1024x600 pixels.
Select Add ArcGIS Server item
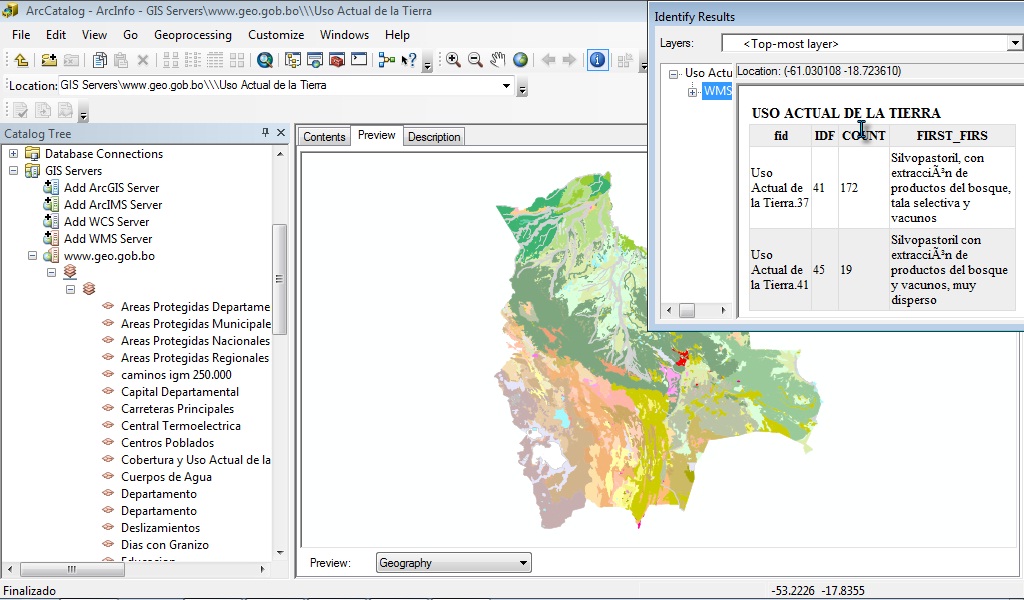click(x=111, y=188)
